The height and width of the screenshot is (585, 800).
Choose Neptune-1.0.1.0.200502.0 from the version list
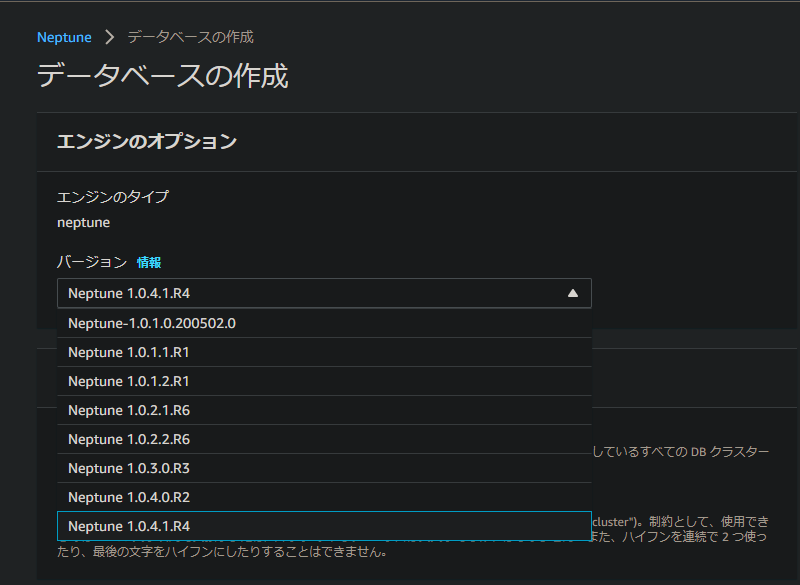coord(324,323)
